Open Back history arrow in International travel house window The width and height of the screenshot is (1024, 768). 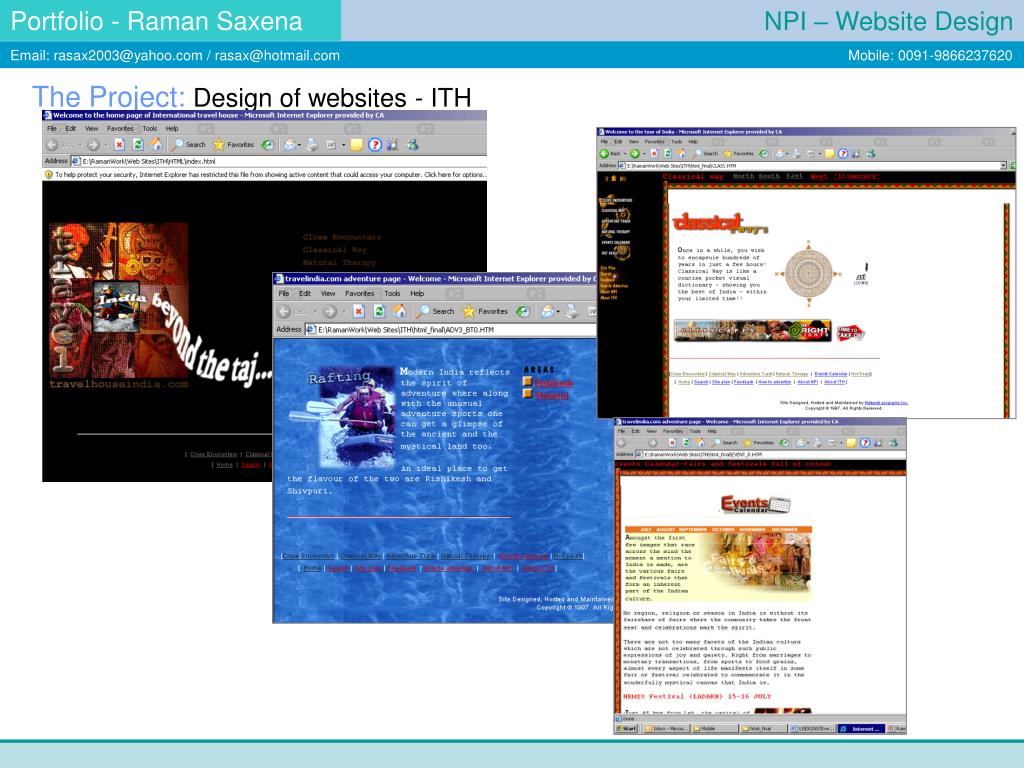tap(80, 145)
